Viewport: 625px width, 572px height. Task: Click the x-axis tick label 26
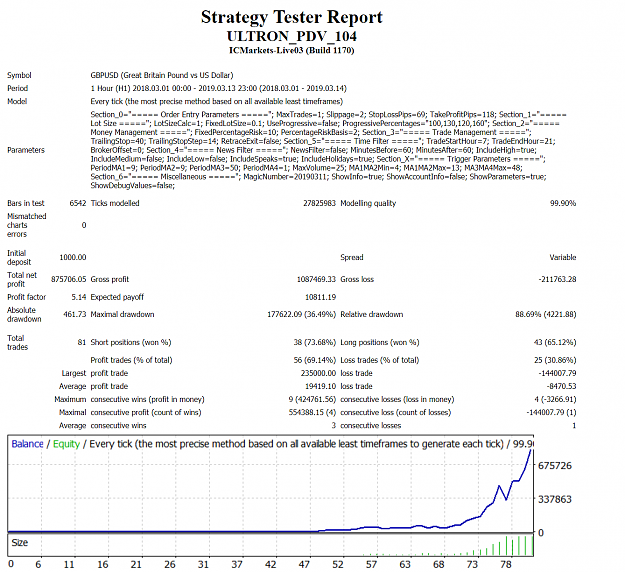(170, 564)
